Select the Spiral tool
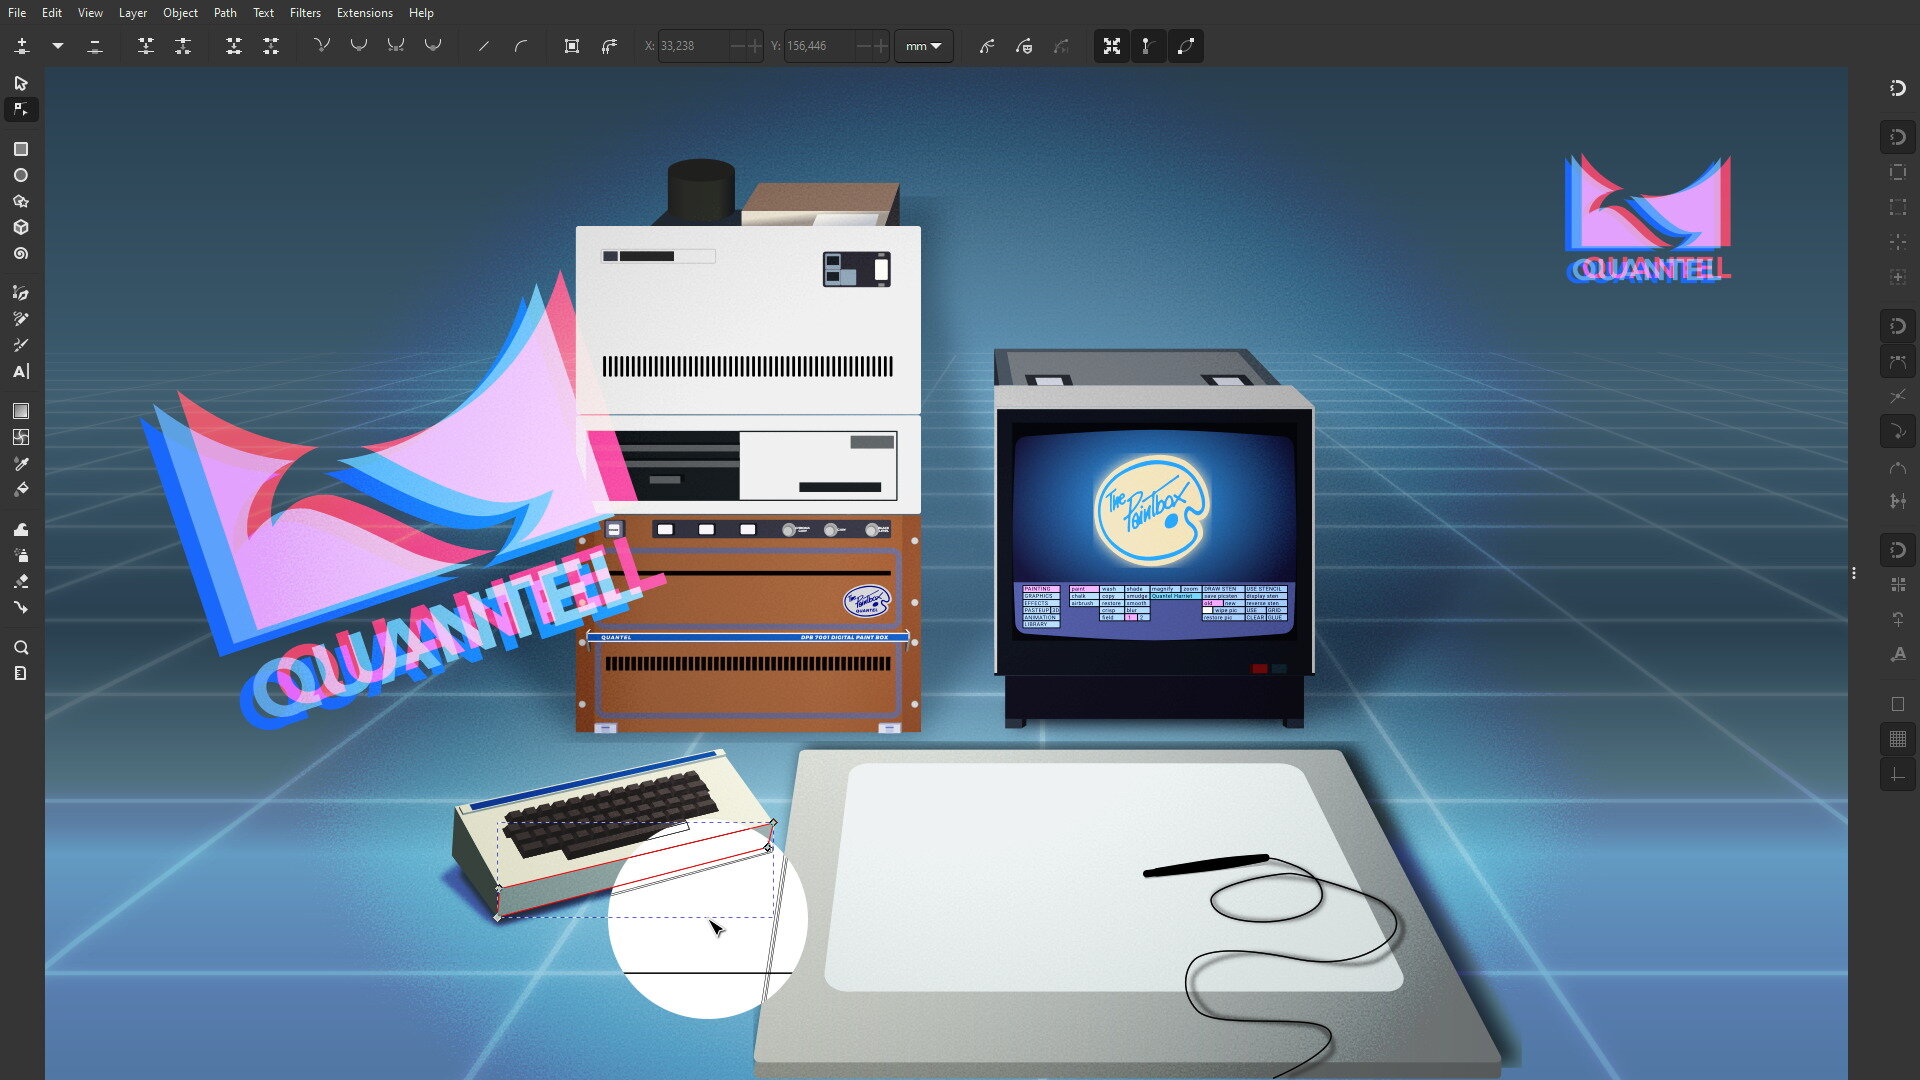 21,254
